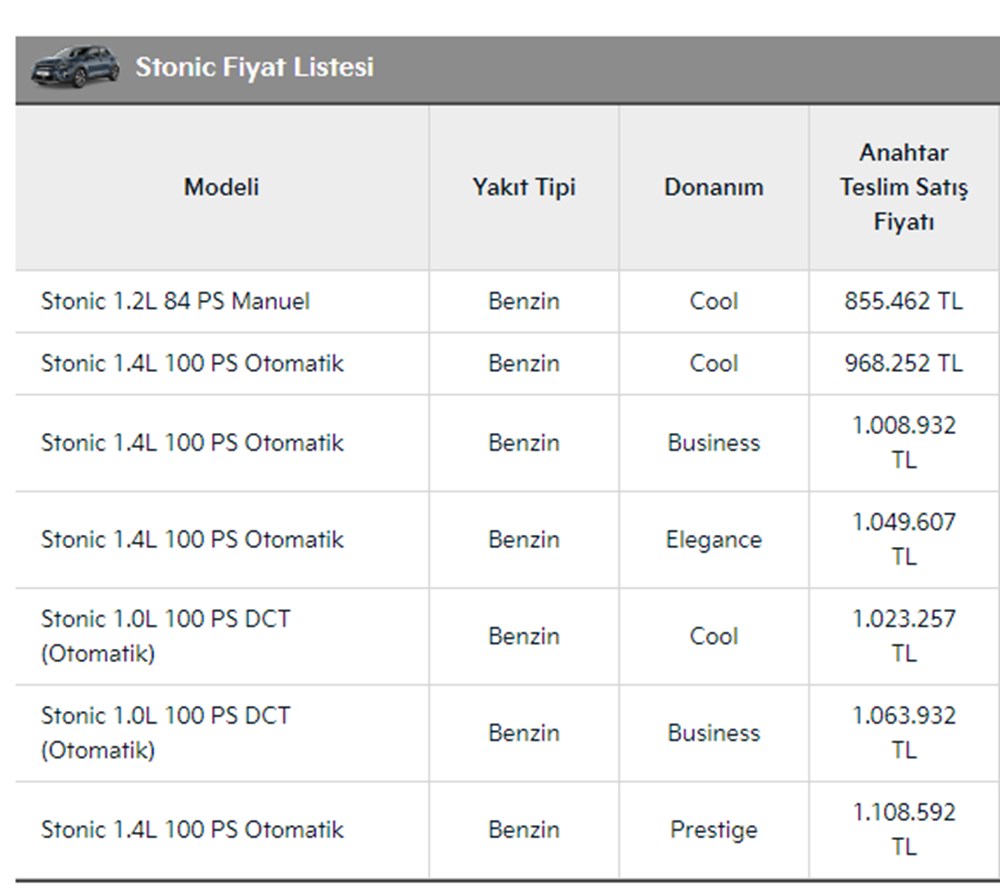
Task: Click the Benzin cell in the Prestige row
Action: point(524,830)
